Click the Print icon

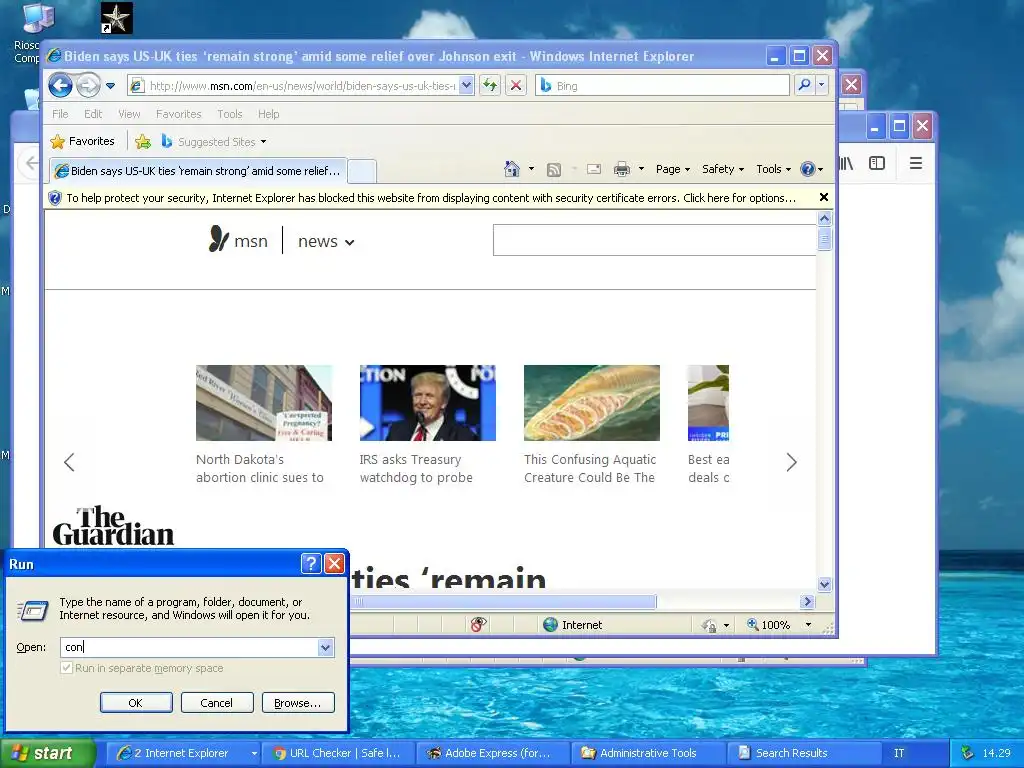tap(622, 169)
